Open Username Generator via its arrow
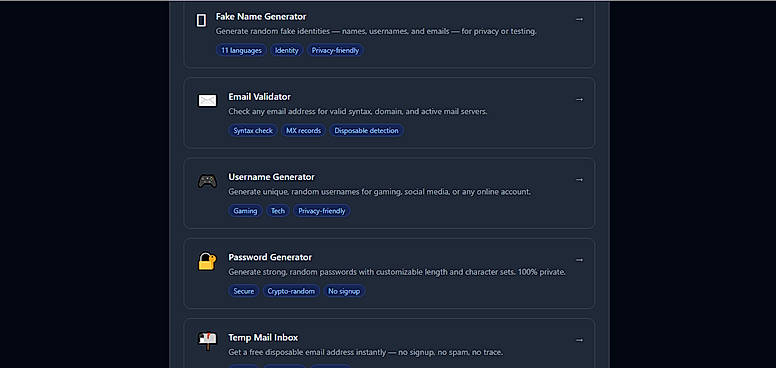The width and height of the screenshot is (776, 368). 580,180
